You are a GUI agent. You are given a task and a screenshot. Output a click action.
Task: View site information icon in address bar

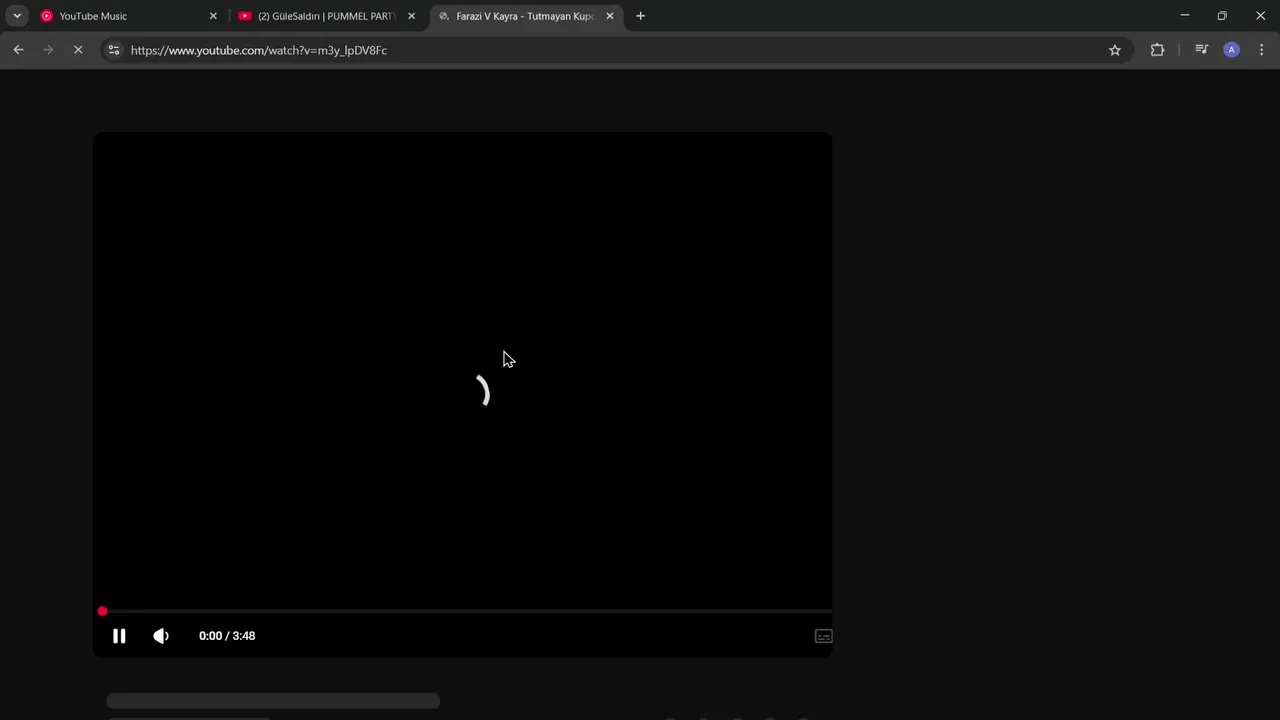pyautogui.click(x=114, y=50)
